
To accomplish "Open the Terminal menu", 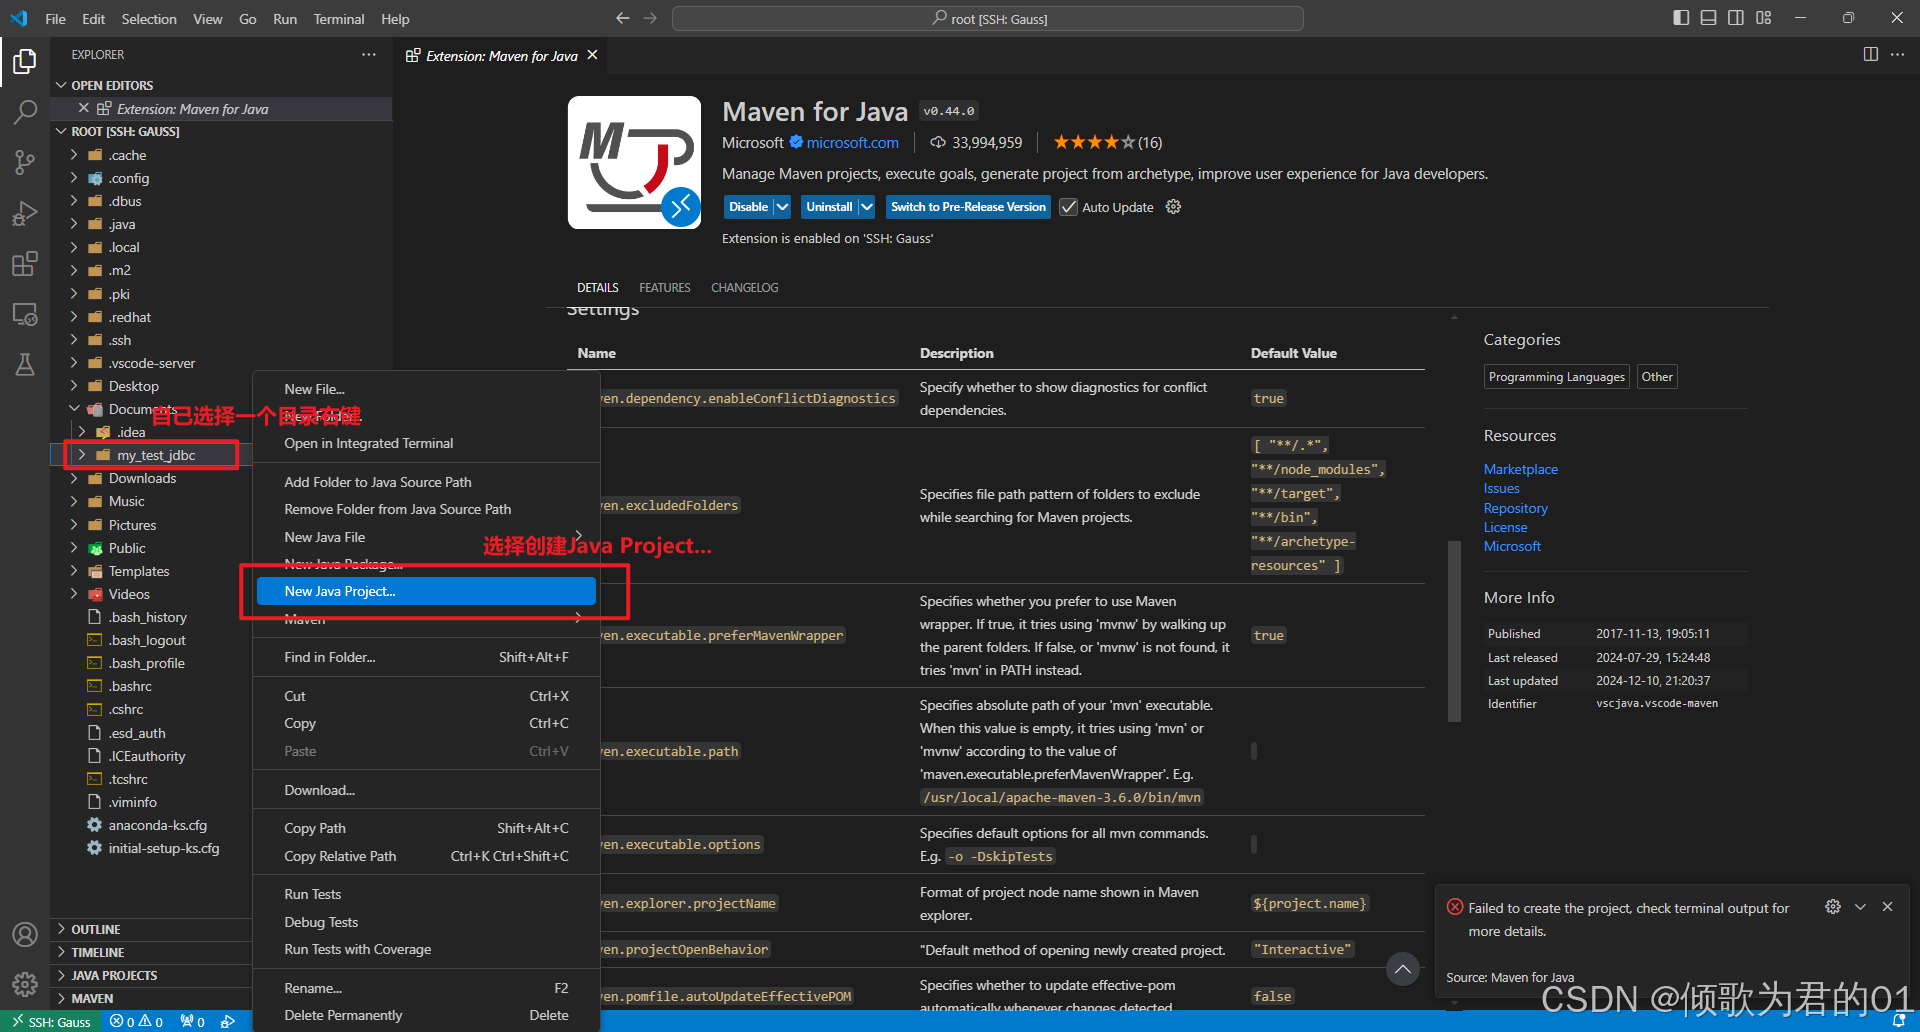I will [x=339, y=18].
